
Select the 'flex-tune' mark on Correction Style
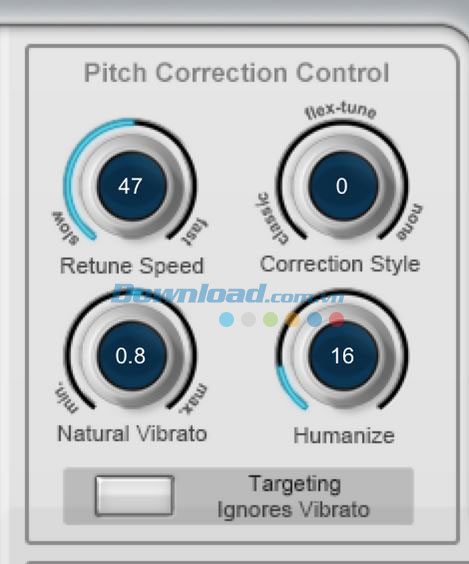click(341, 110)
